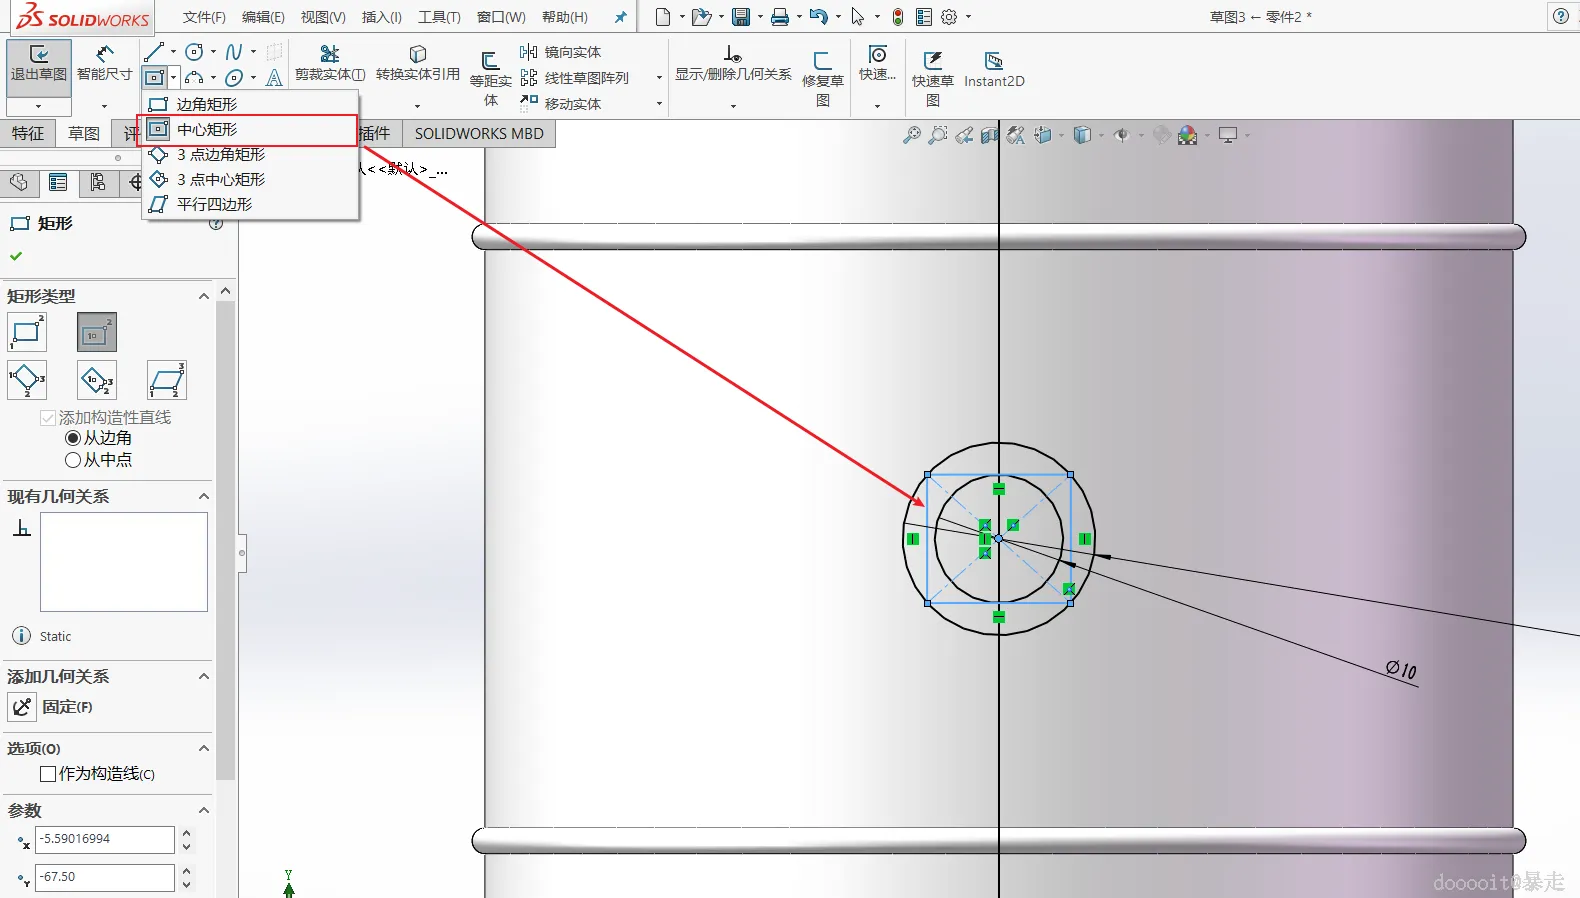Select the parallelogram type in panel
The height and width of the screenshot is (898, 1580).
tap(167, 380)
